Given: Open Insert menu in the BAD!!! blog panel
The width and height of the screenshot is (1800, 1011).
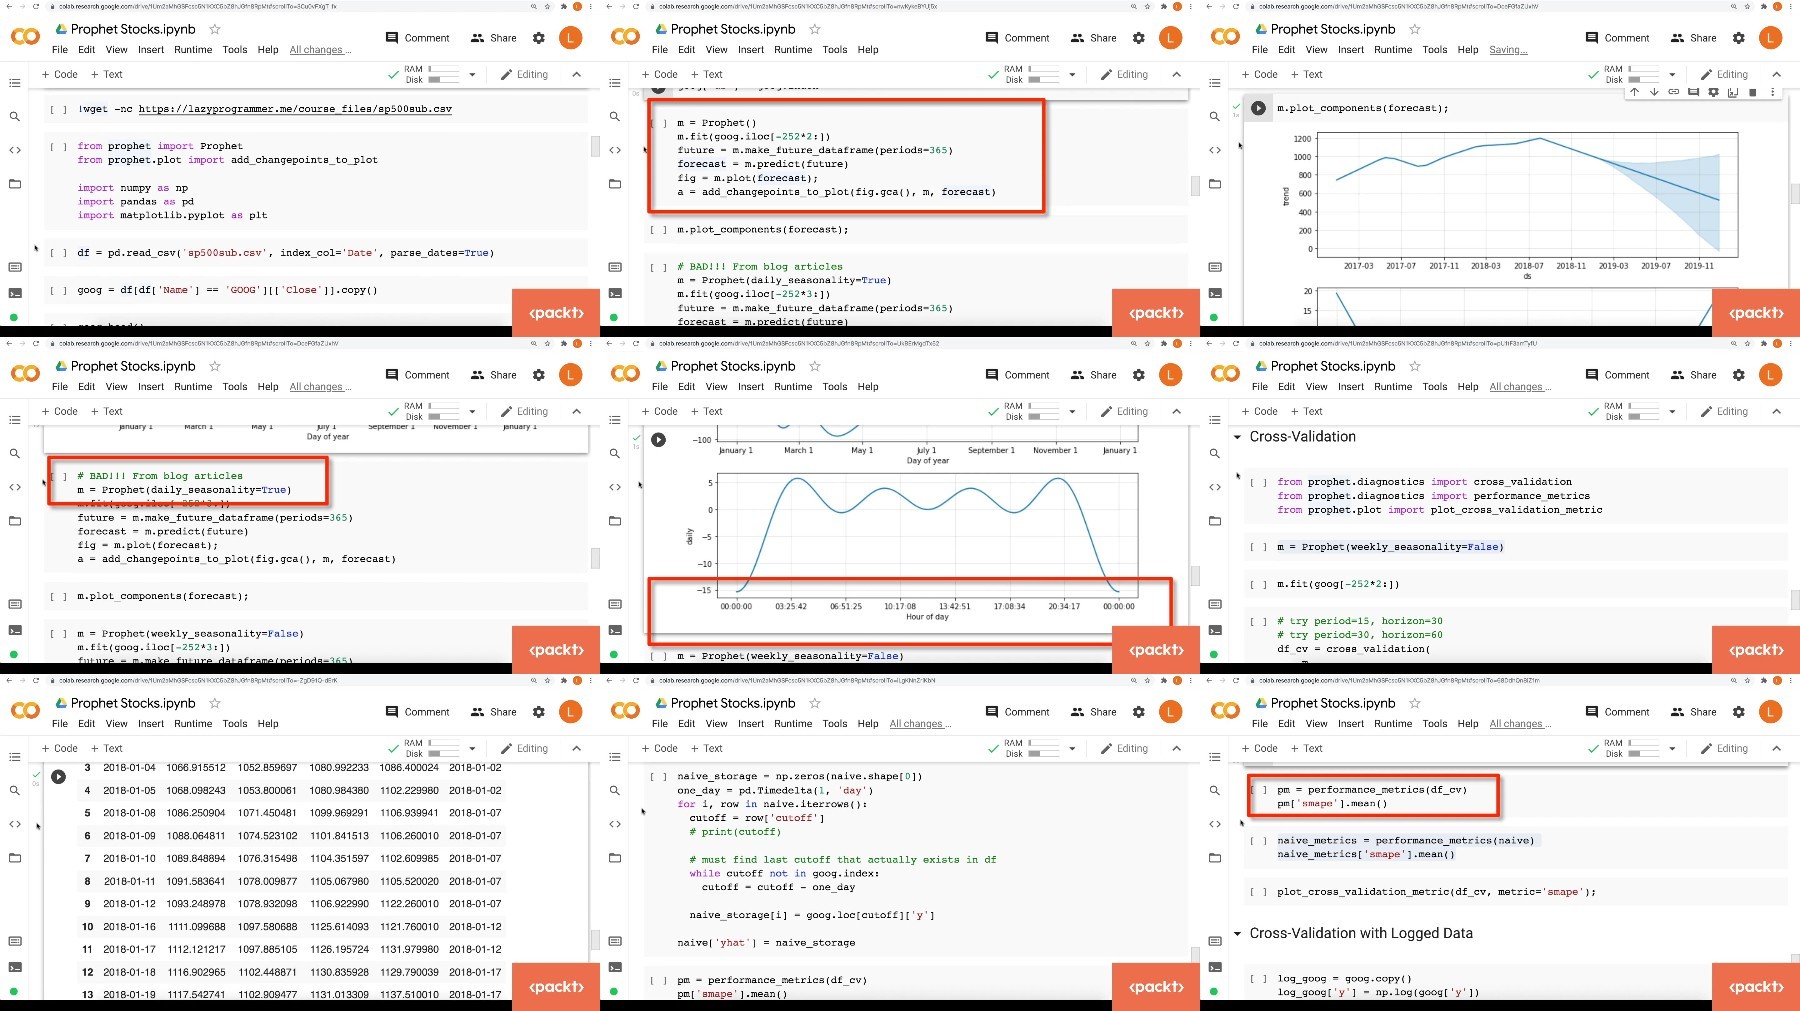Looking at the screenshot, I should tap(151, 387).
